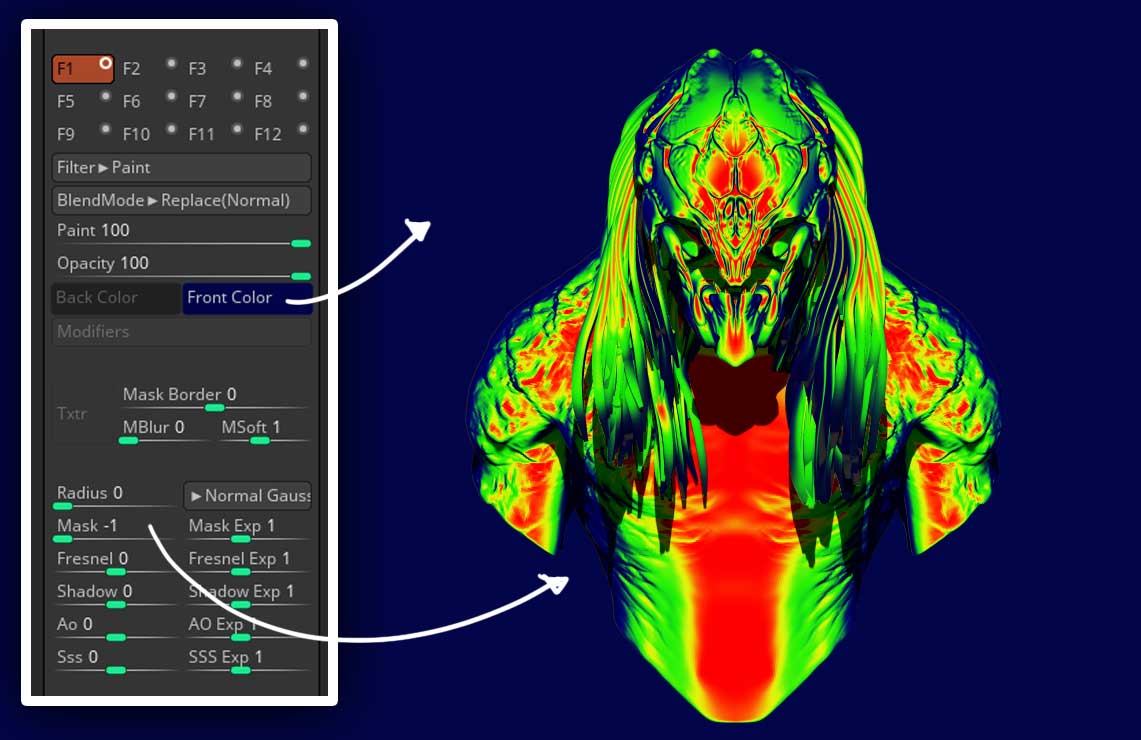Toggle the F5 enable dot

pos(106,96)
